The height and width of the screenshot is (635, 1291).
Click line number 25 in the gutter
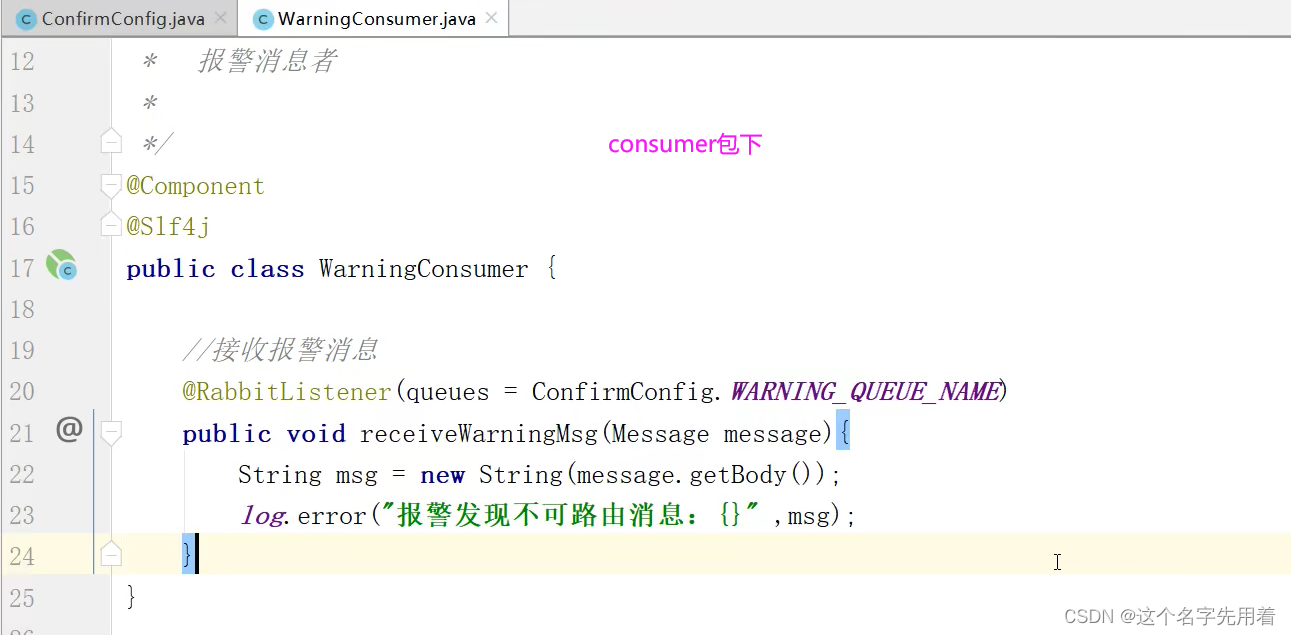pos(22,598)
